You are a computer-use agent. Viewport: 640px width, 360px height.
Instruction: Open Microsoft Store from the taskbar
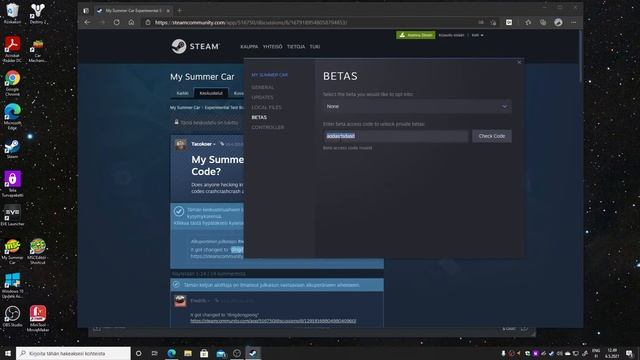click(204, 353)
